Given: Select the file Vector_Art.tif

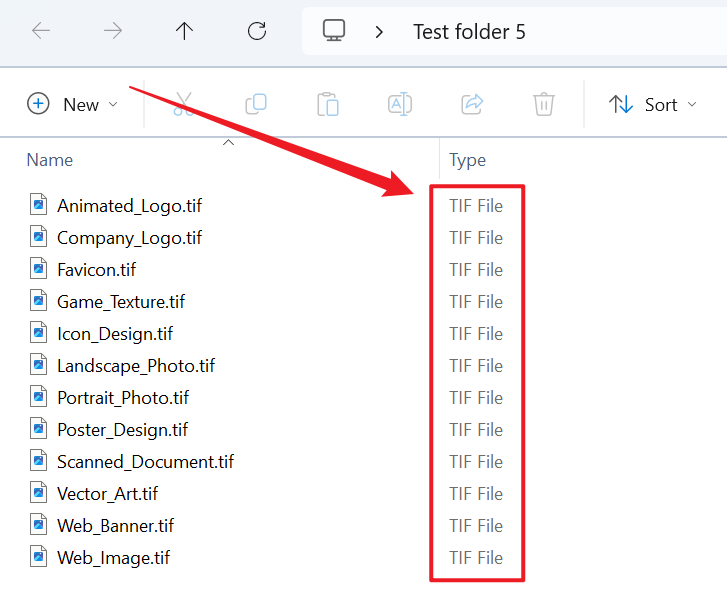Looking at the screenshot, I should pos(107,493).
